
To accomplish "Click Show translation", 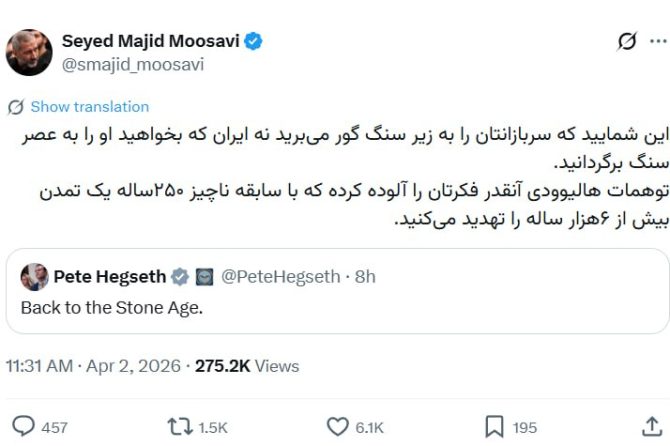I will click(x=89, y=107).
